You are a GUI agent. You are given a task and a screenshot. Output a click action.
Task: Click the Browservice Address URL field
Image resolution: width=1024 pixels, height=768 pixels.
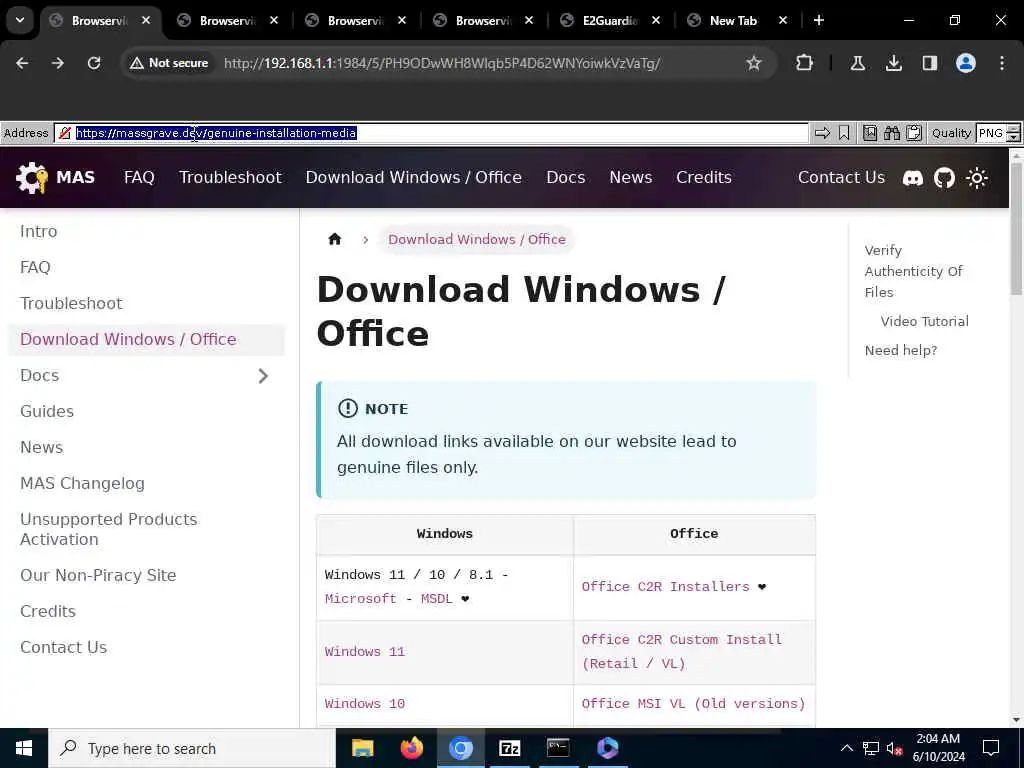[x=432, y=133]
